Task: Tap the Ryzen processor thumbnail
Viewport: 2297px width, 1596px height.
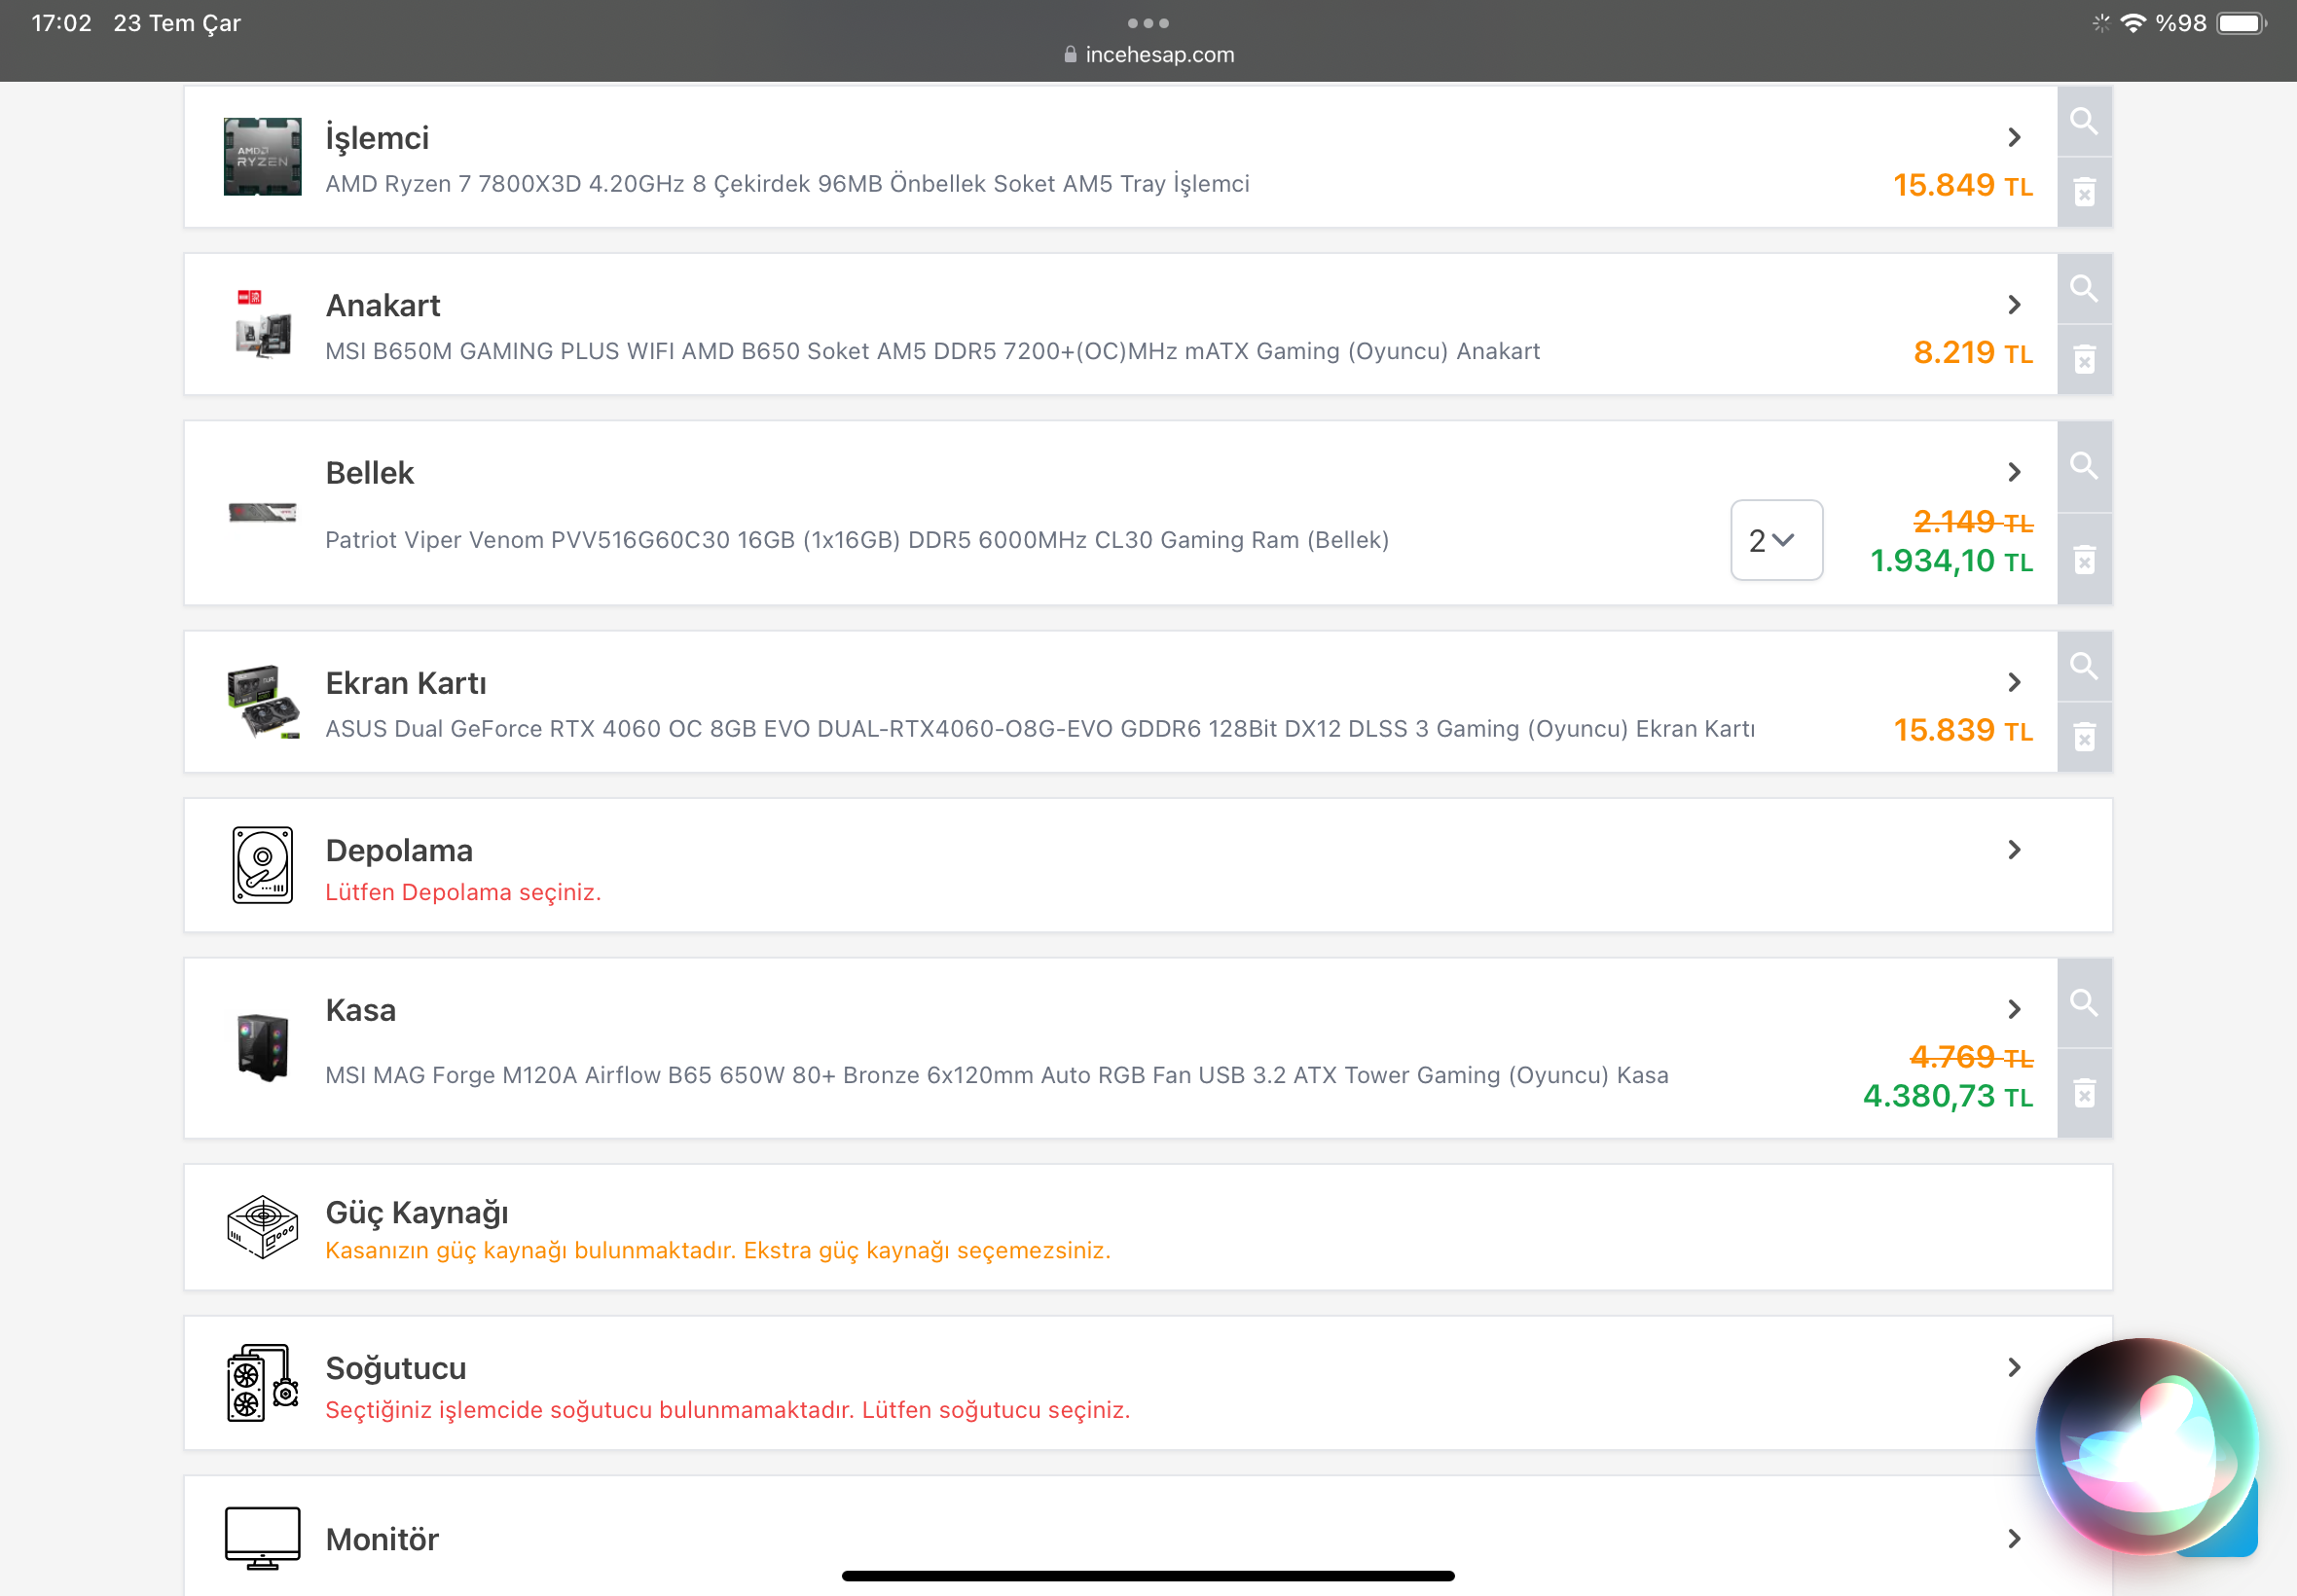Action: pos(262,157)
